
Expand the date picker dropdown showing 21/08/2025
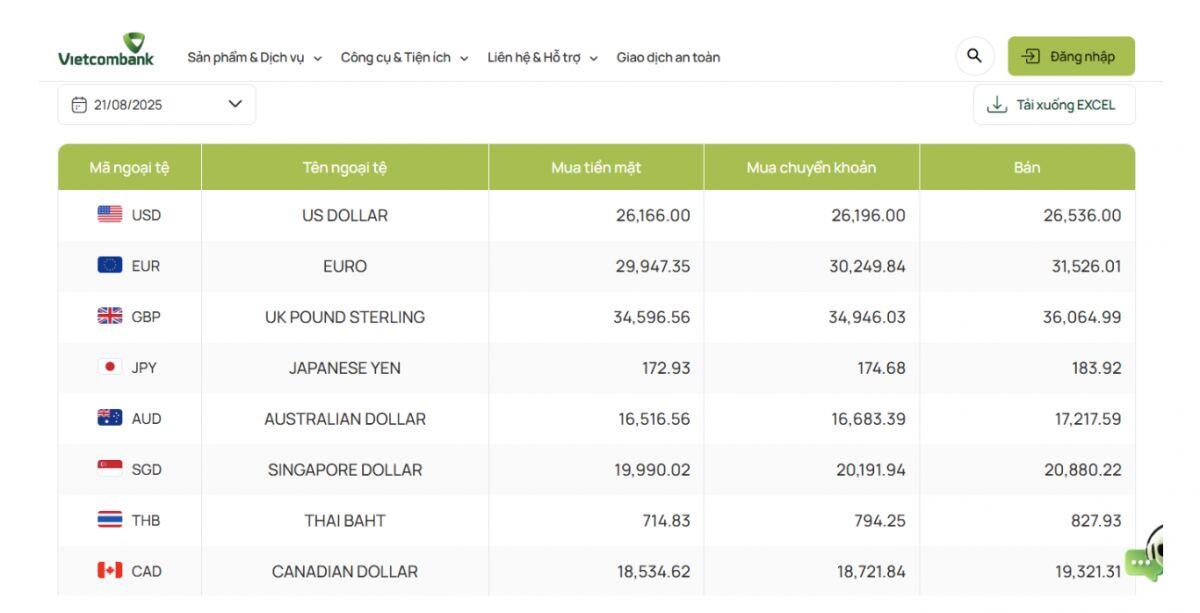[236, 103]
